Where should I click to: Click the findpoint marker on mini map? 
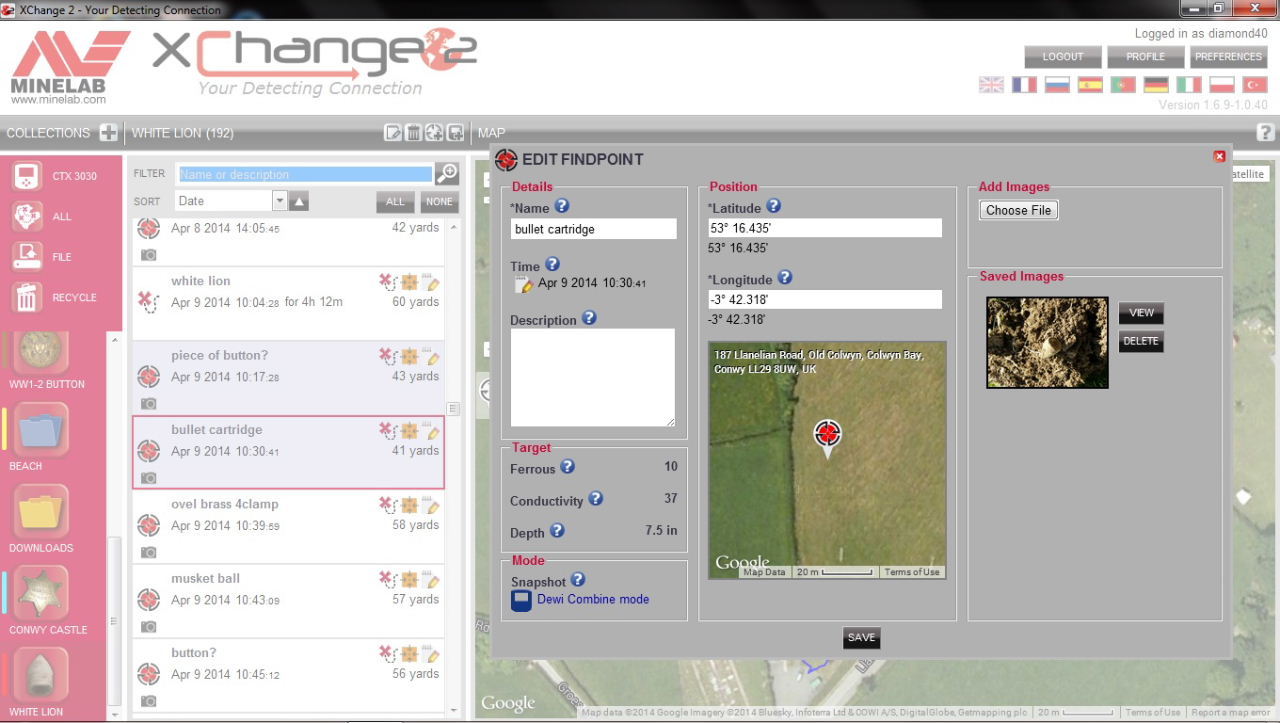(x=827, y=436)
